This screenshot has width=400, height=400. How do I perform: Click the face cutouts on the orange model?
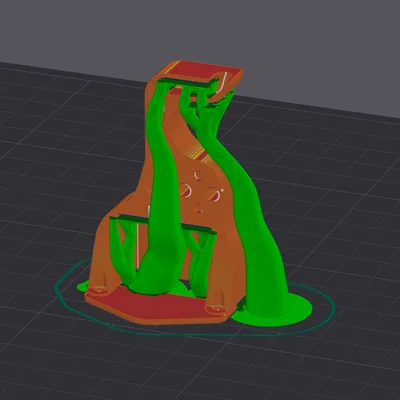(200, 192)
